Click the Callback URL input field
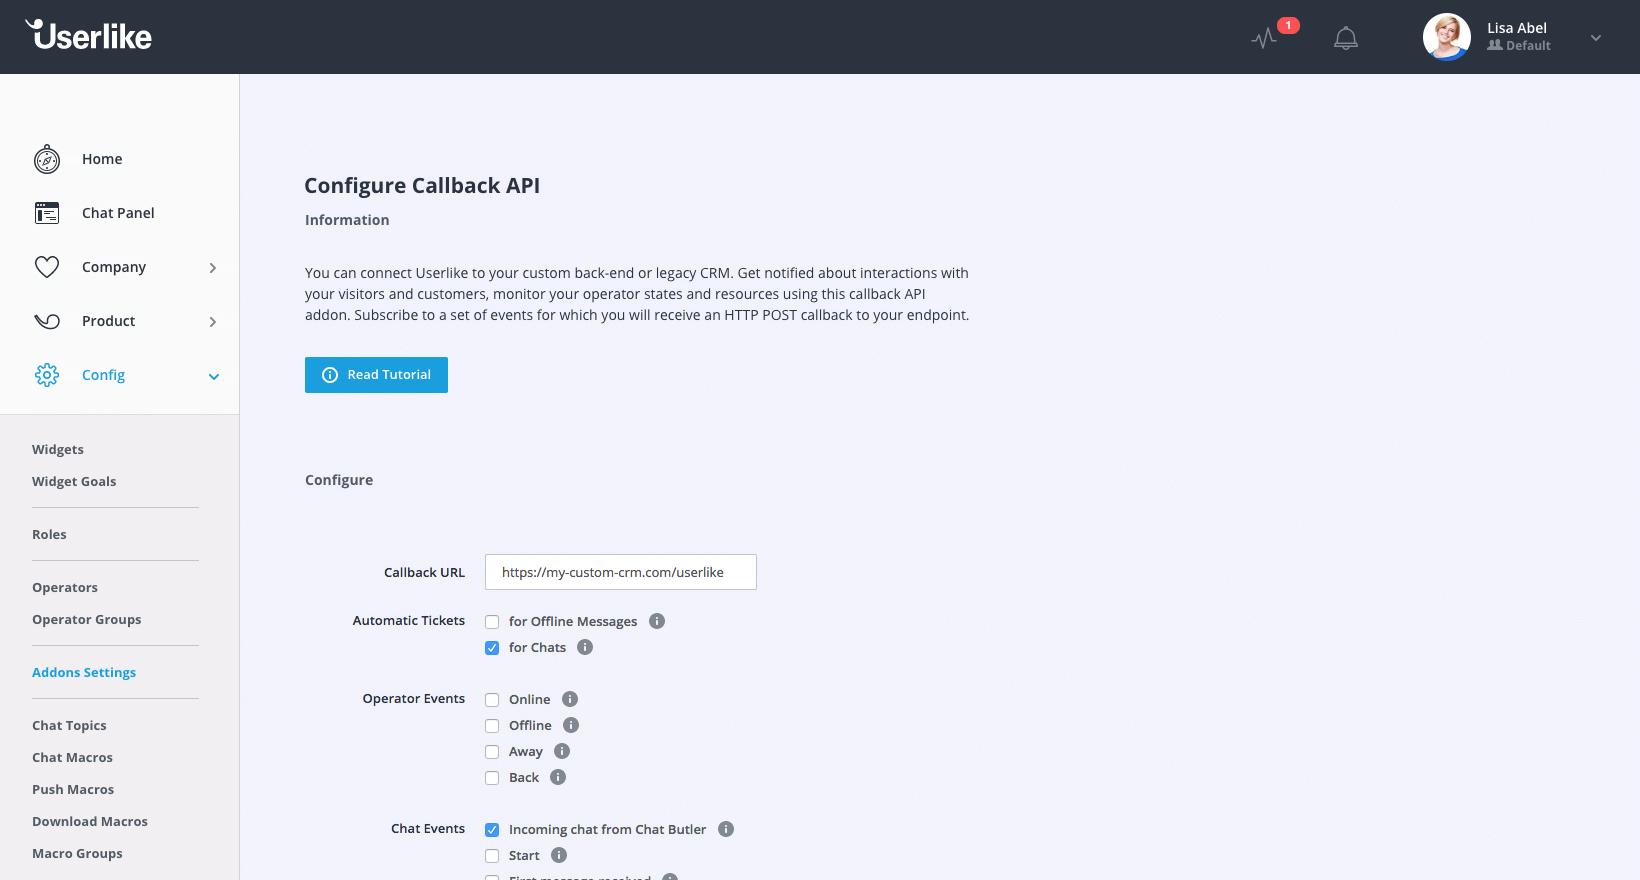 (x=621, y=572)
